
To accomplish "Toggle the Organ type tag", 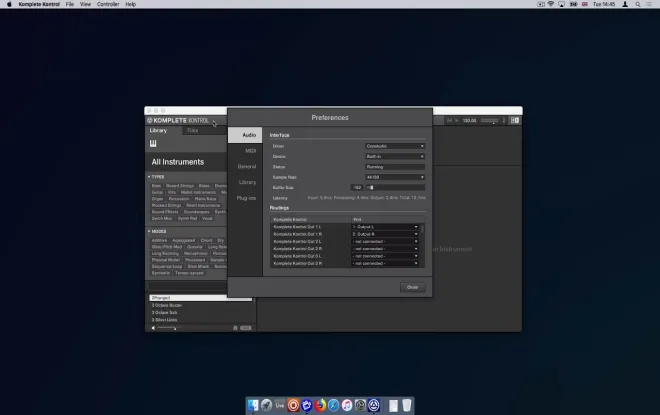I will [157, 199].
